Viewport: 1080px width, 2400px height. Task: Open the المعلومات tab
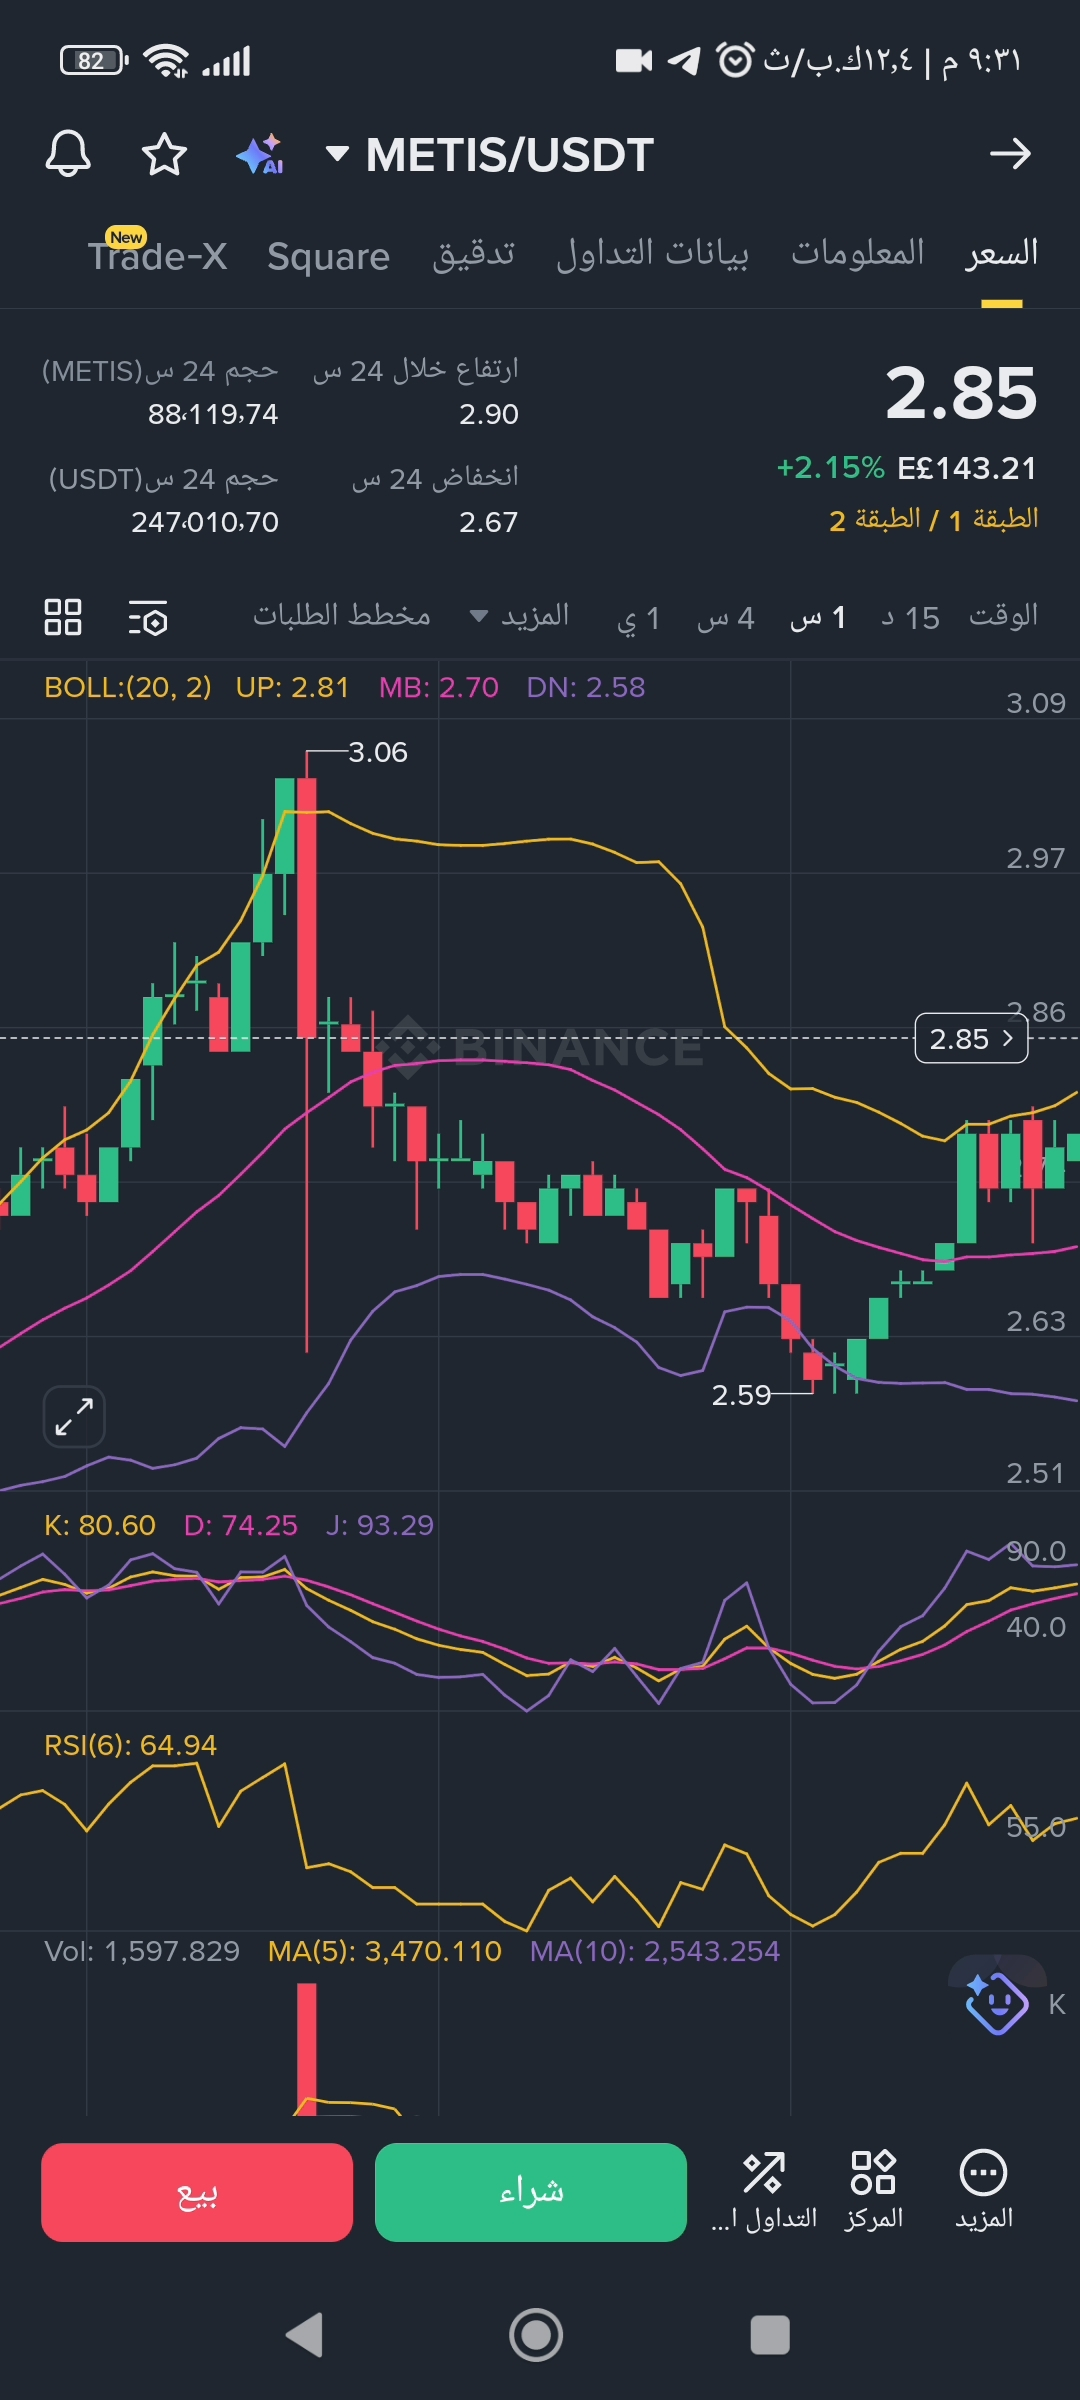857,252
